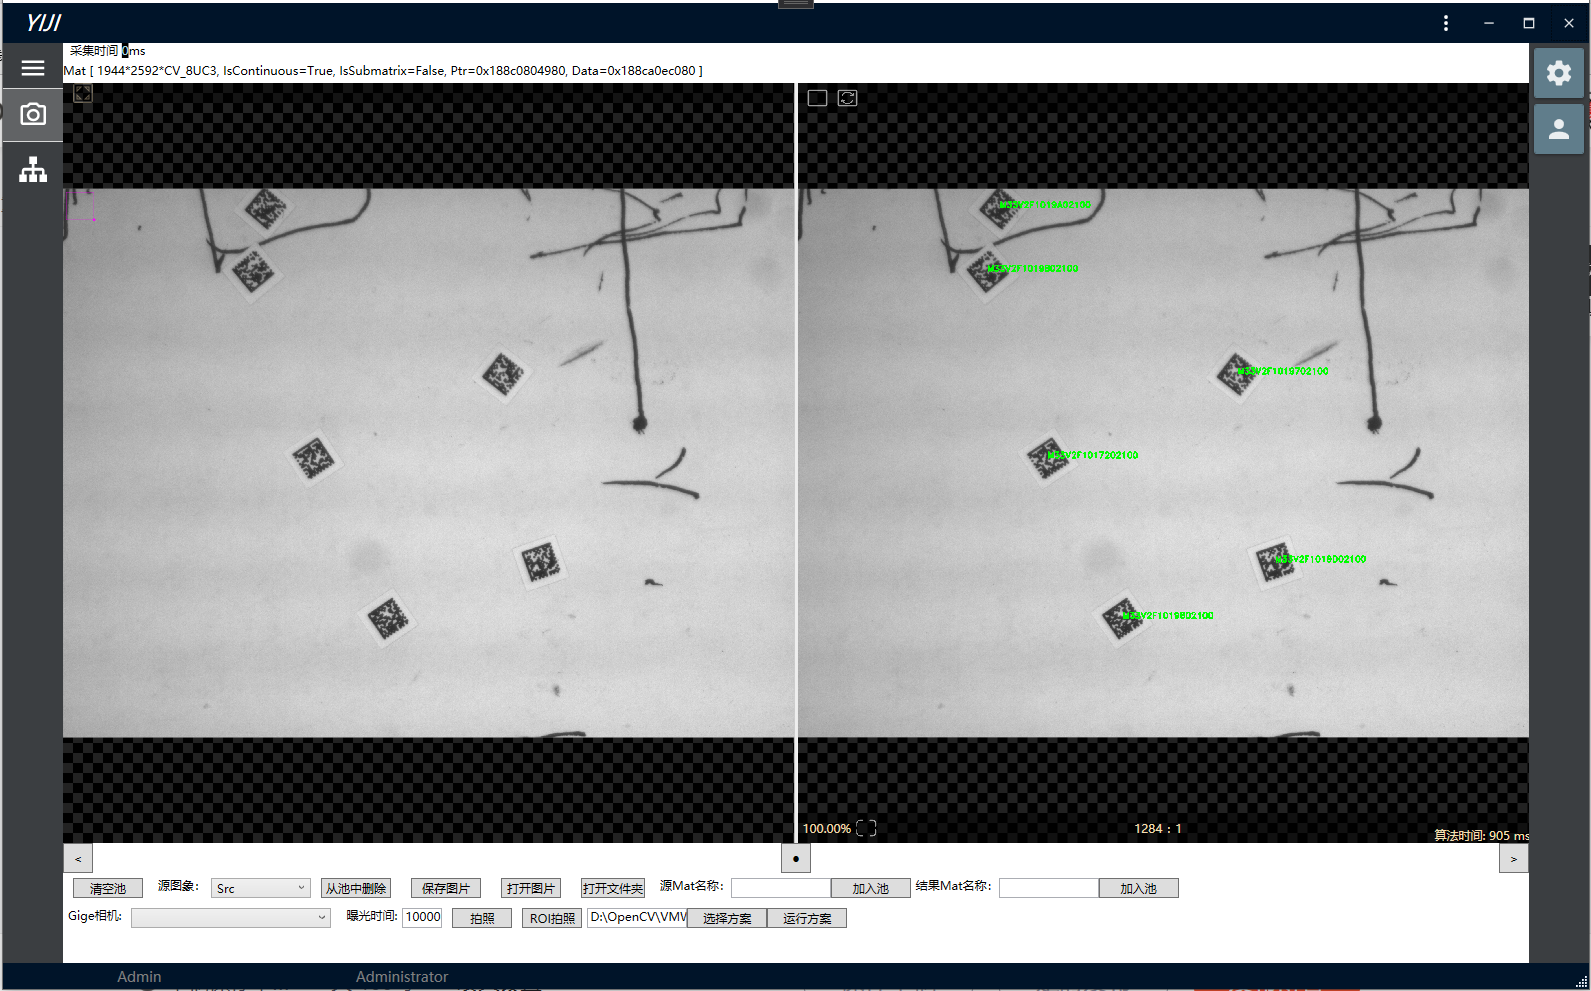Open the user profile icon
The image size is (1591, 991).
(x=1558, y=129)
